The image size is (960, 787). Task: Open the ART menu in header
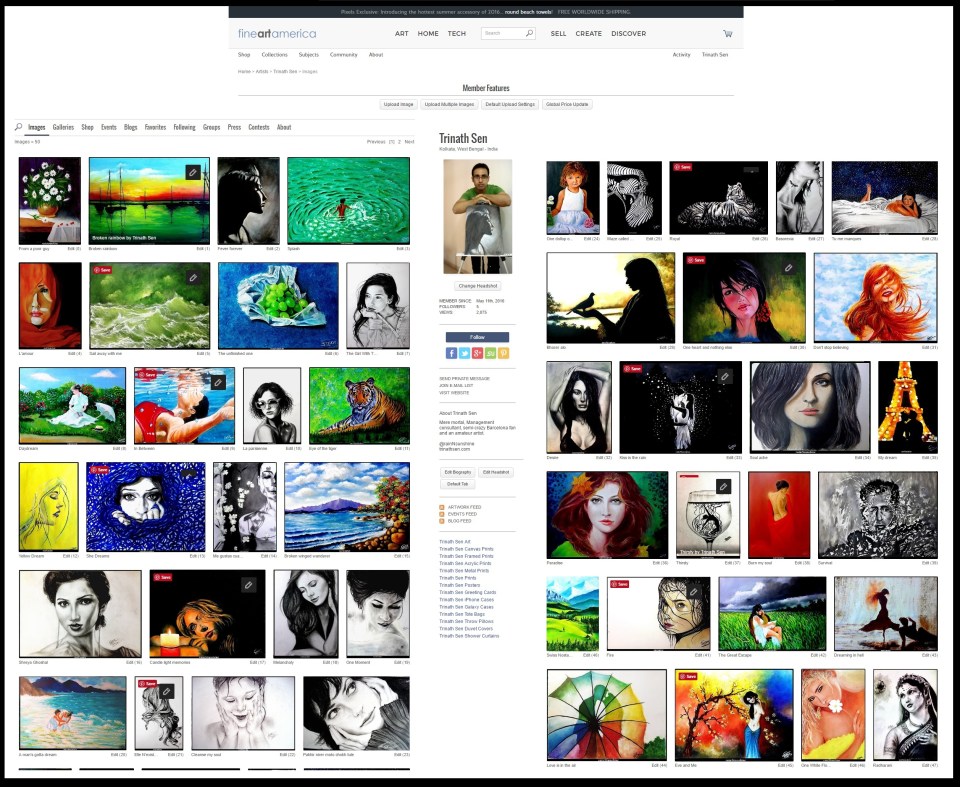click(x=401, y=33)
